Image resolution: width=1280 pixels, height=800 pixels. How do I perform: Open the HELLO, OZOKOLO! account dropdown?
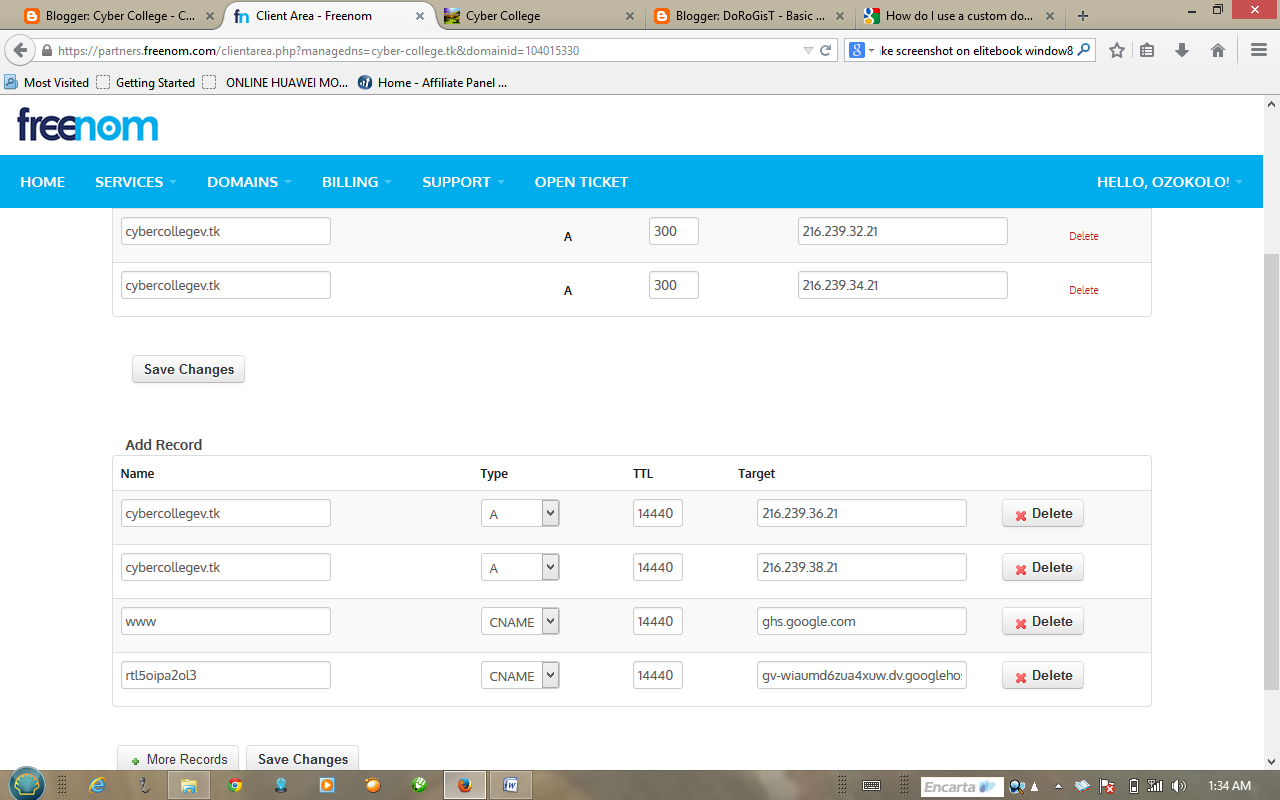[1170, 182]
